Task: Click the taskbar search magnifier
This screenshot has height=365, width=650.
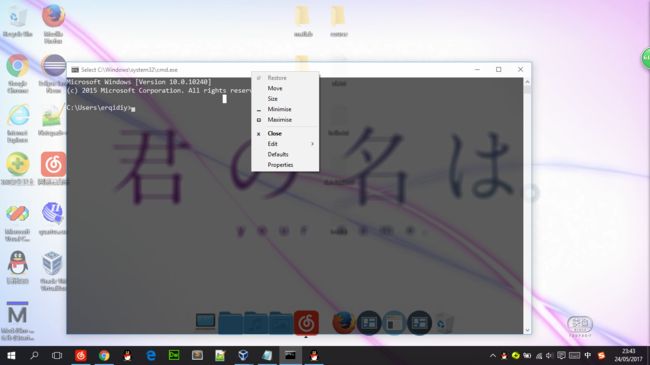Action: 34,355
